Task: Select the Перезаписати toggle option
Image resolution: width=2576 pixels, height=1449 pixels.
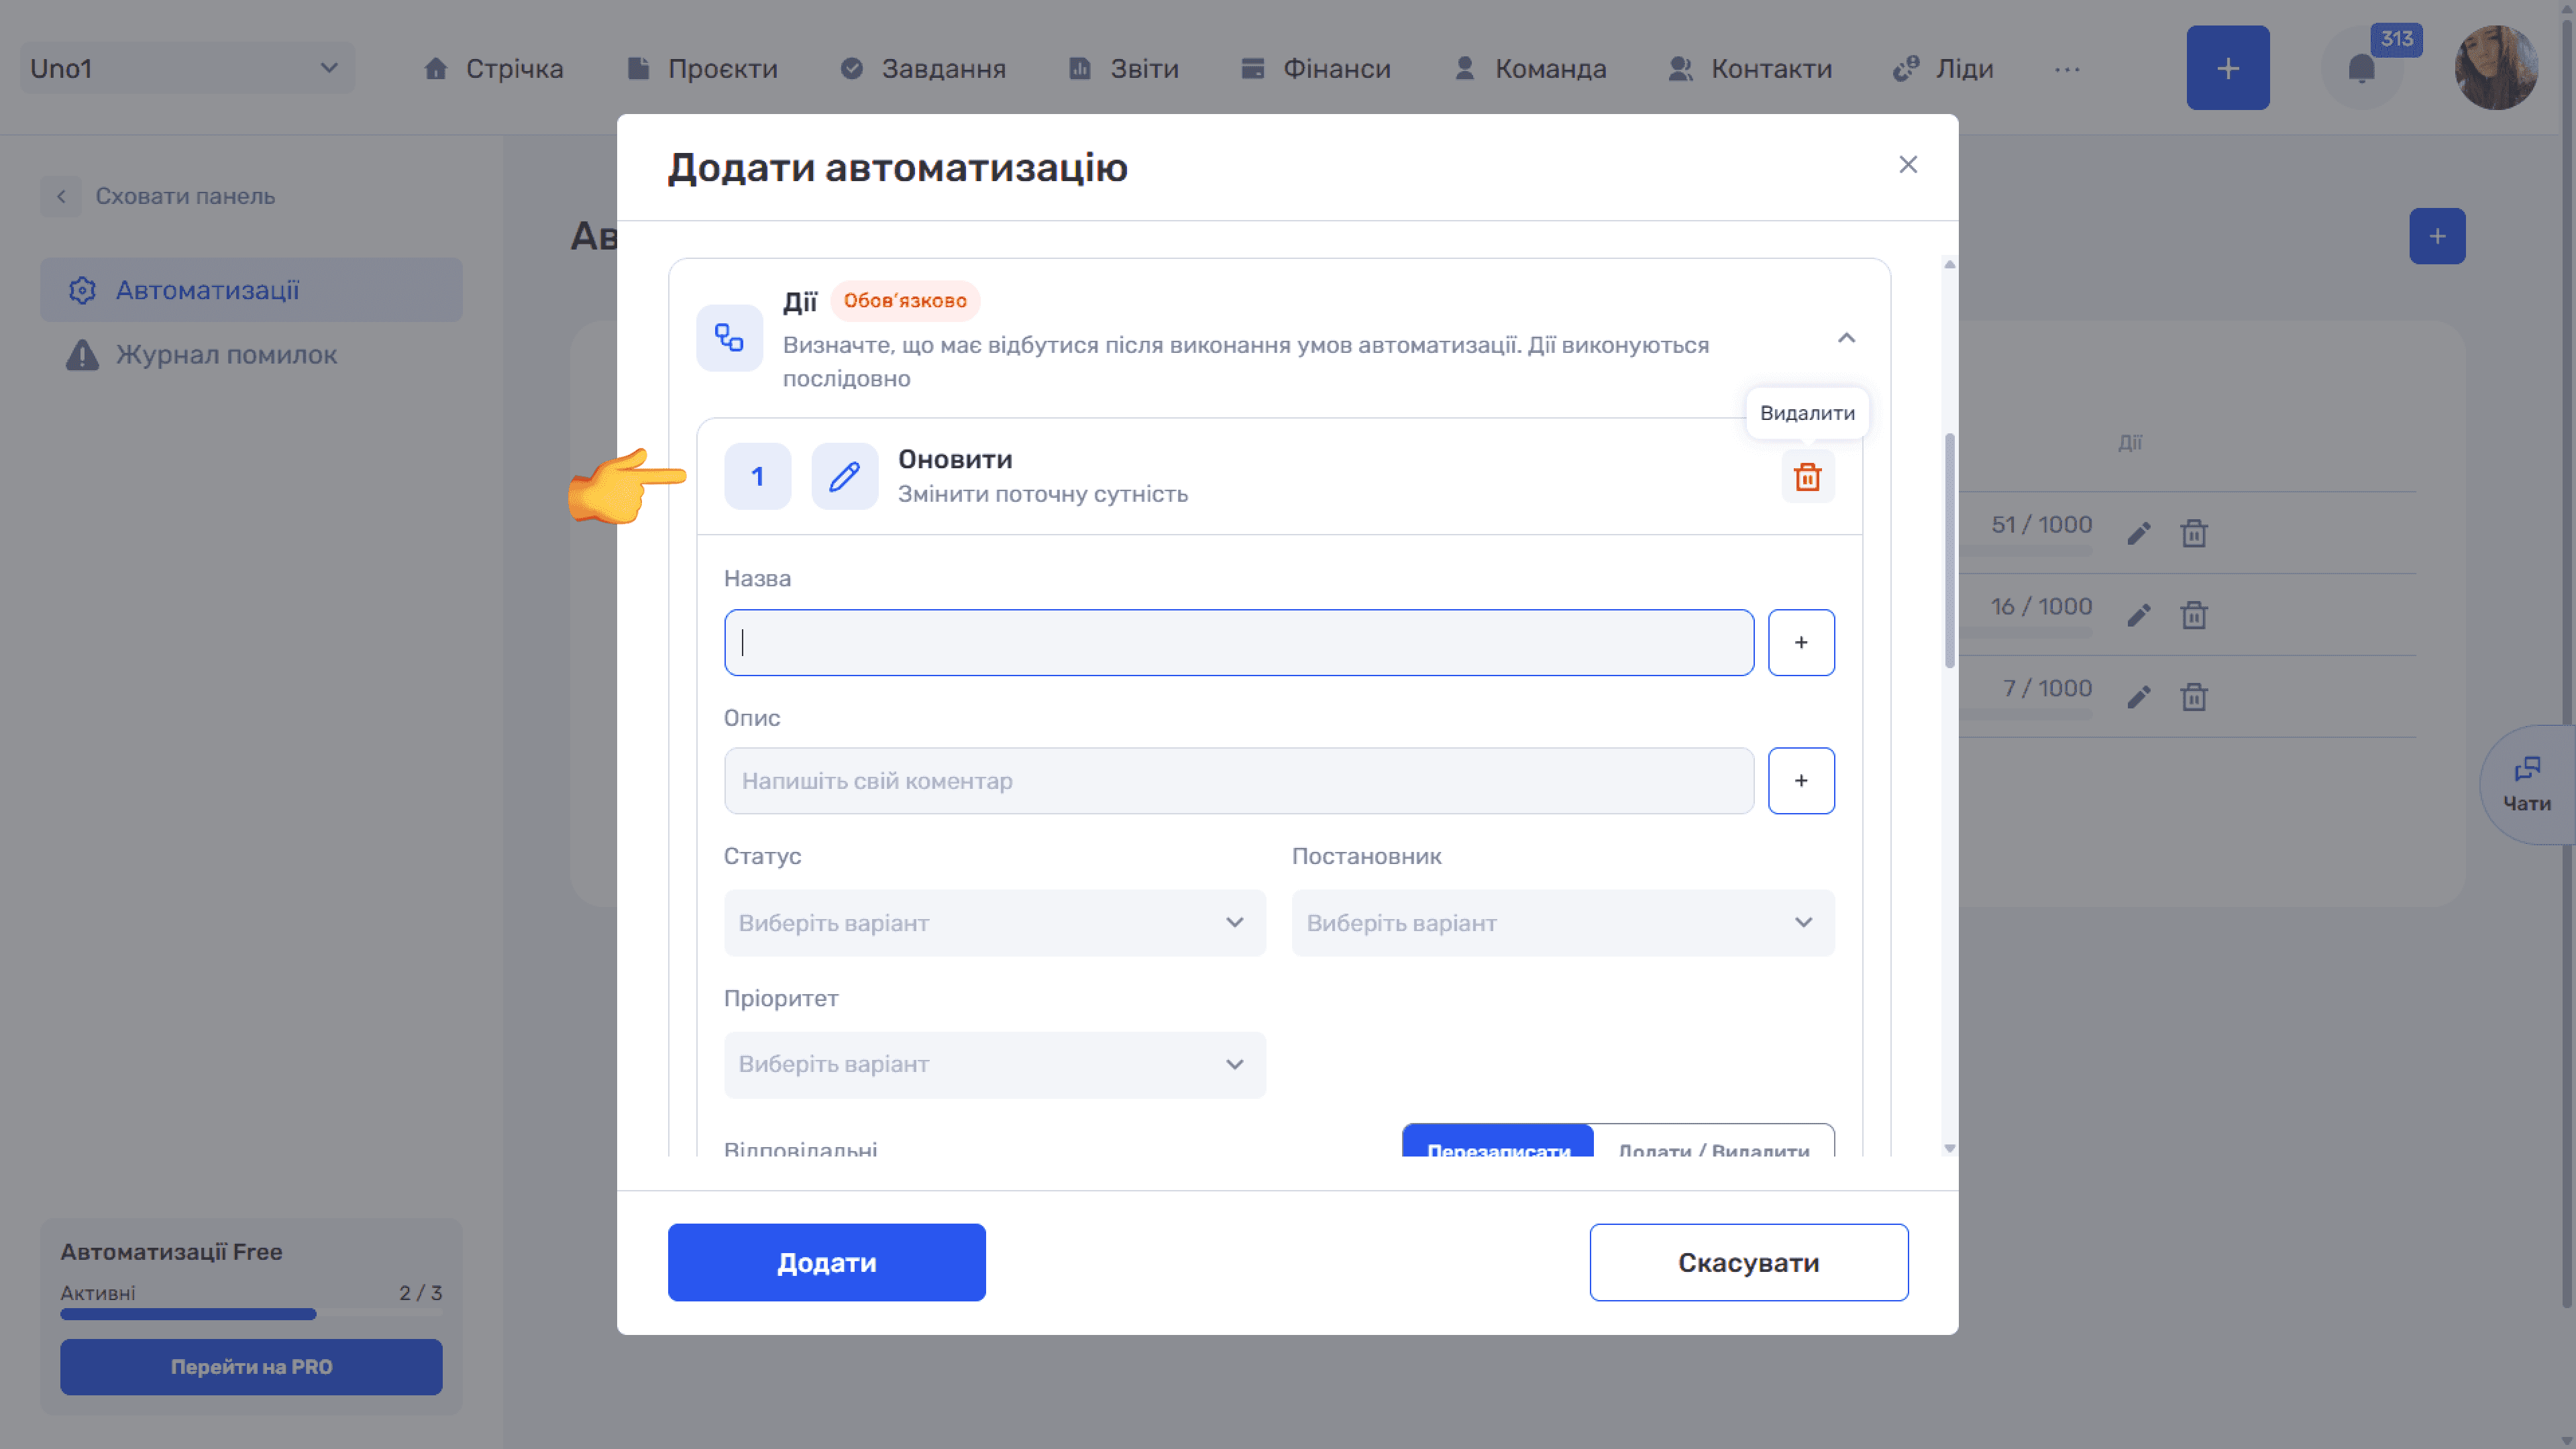Action: coord(1498,1143)
